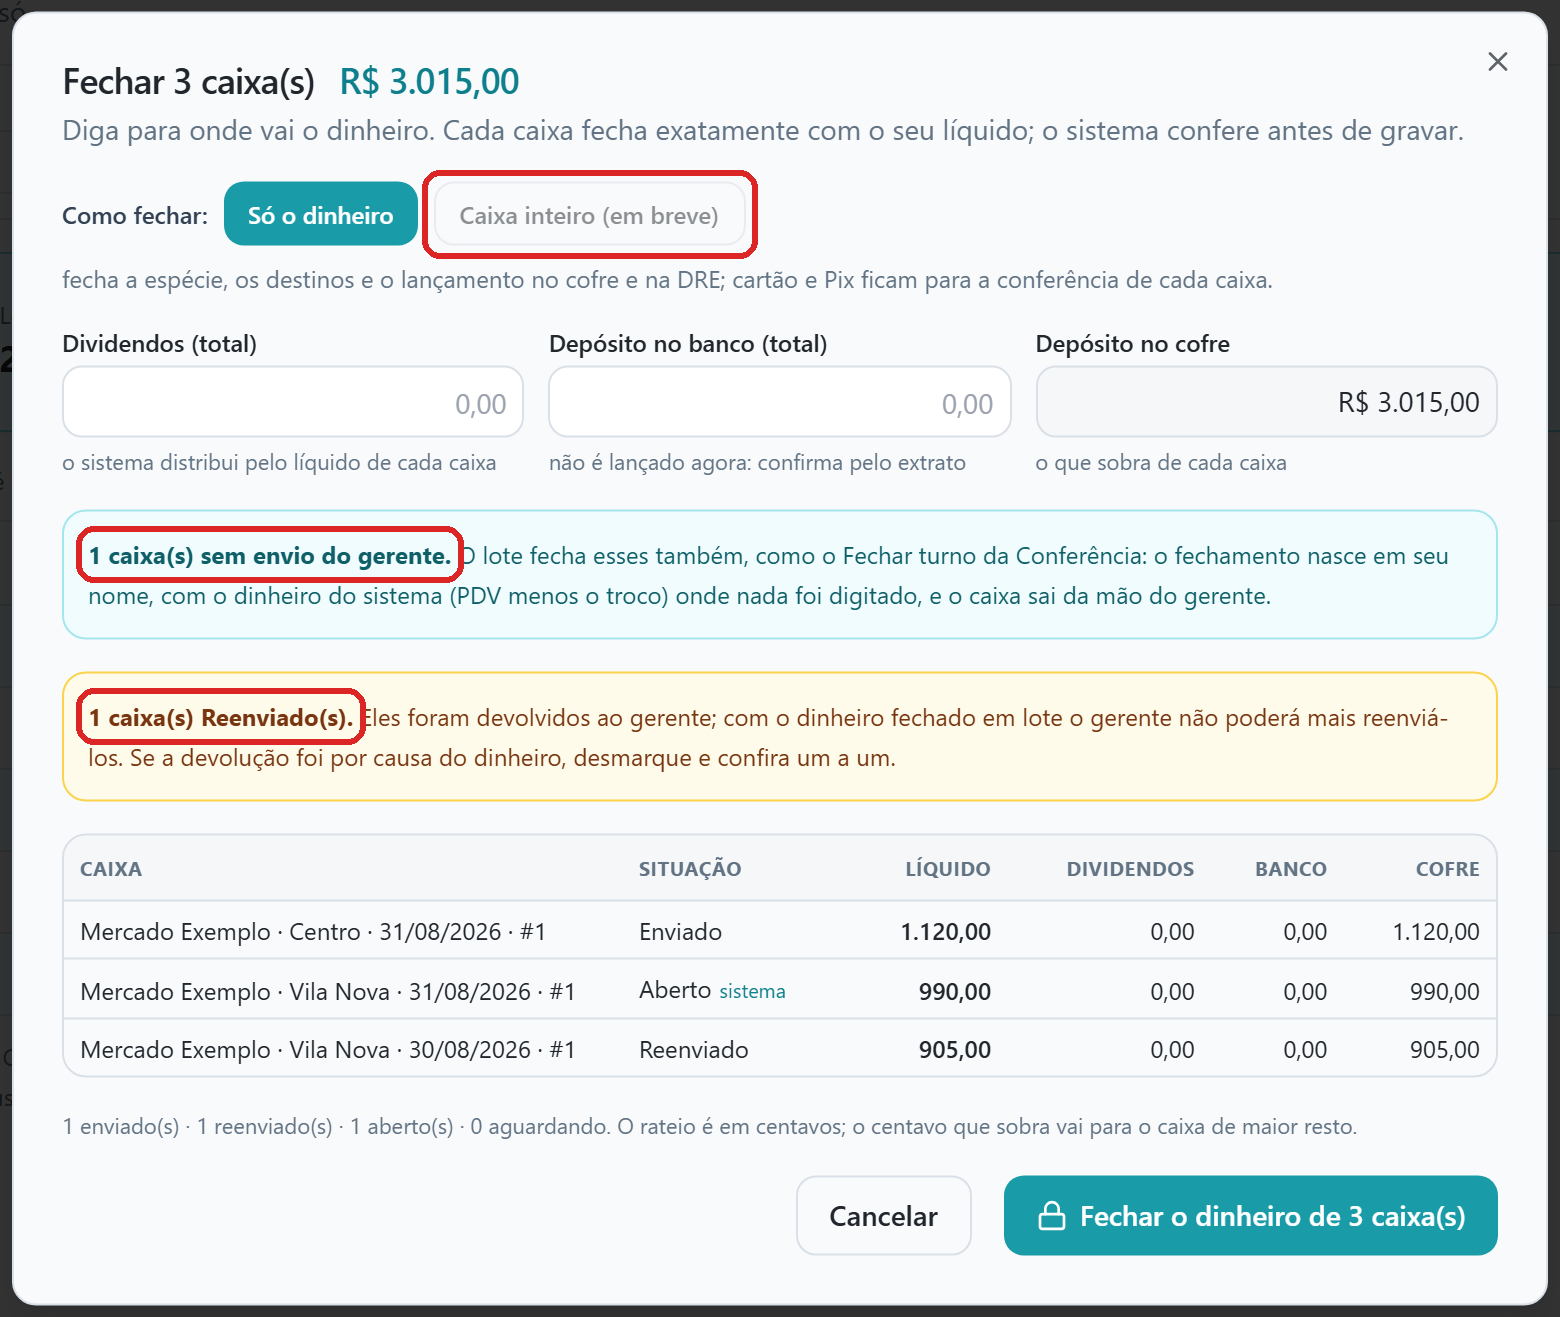Click the 'sistema' tag next to Aberto
Screen dimensions: 1560x1317
click(752, 991)
